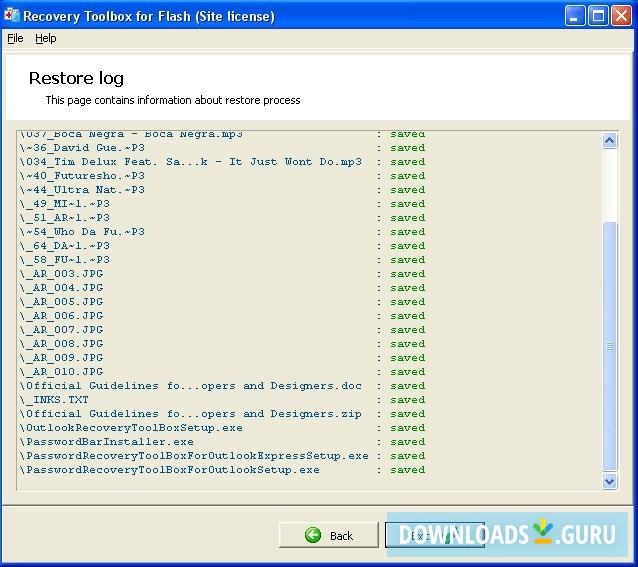Click the green back arrow icon
The image size is (638, 567).
(312, 535)
